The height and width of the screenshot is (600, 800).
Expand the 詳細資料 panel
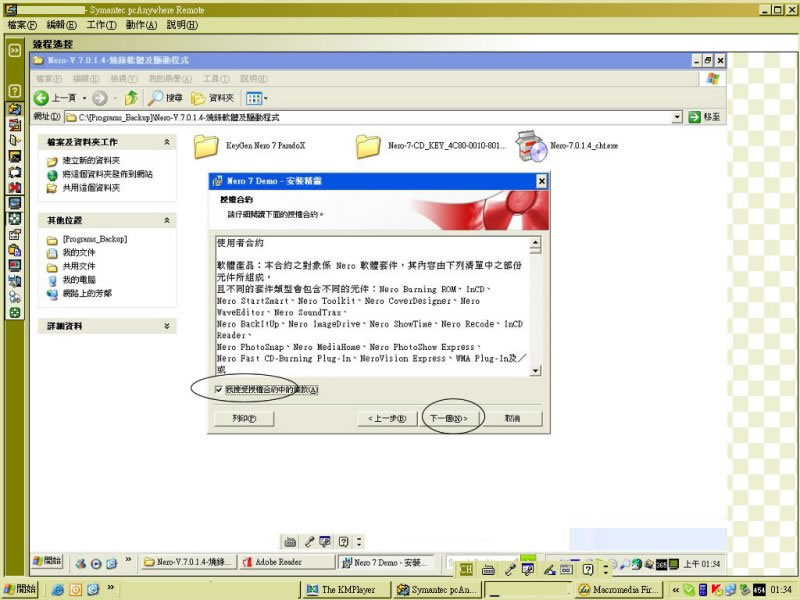[x=167, y=326]
